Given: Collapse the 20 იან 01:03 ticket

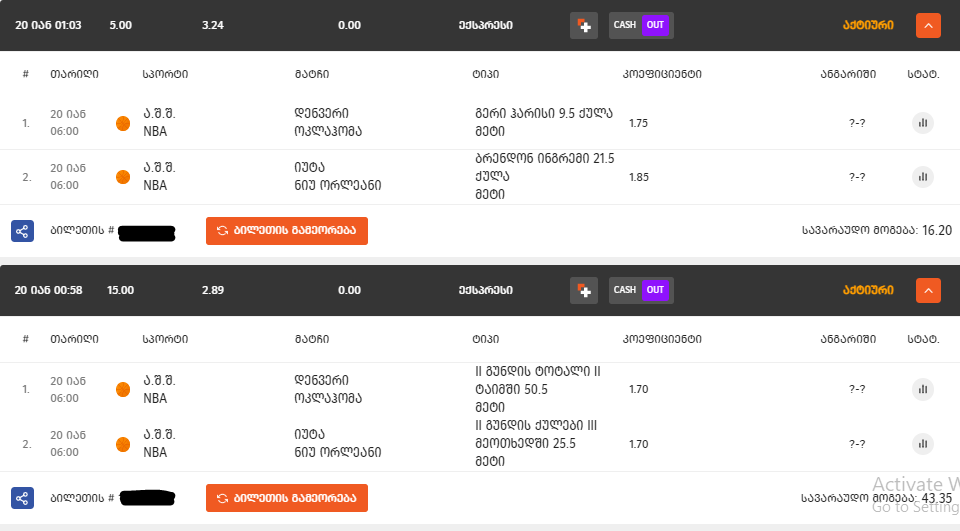Looking at the screenshot, I should (x=928, y=25).
